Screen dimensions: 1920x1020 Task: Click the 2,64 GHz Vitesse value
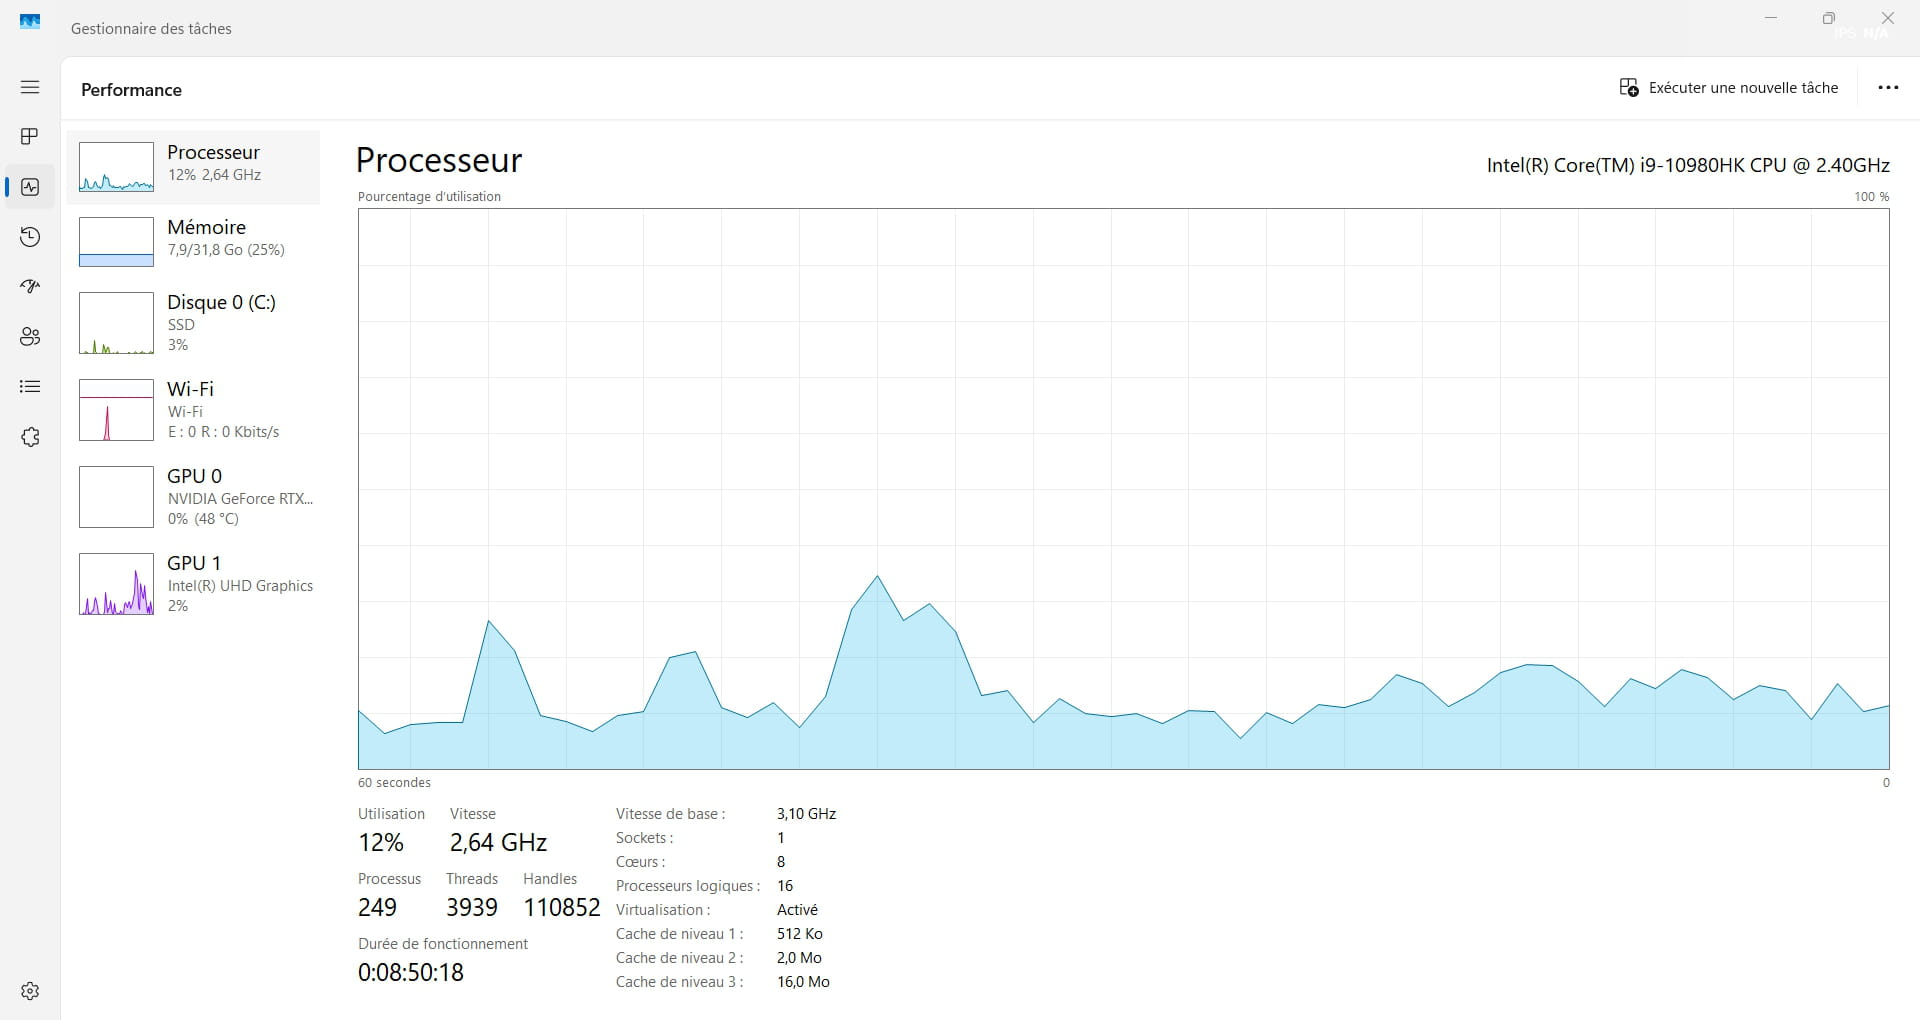tap(498, 843)
